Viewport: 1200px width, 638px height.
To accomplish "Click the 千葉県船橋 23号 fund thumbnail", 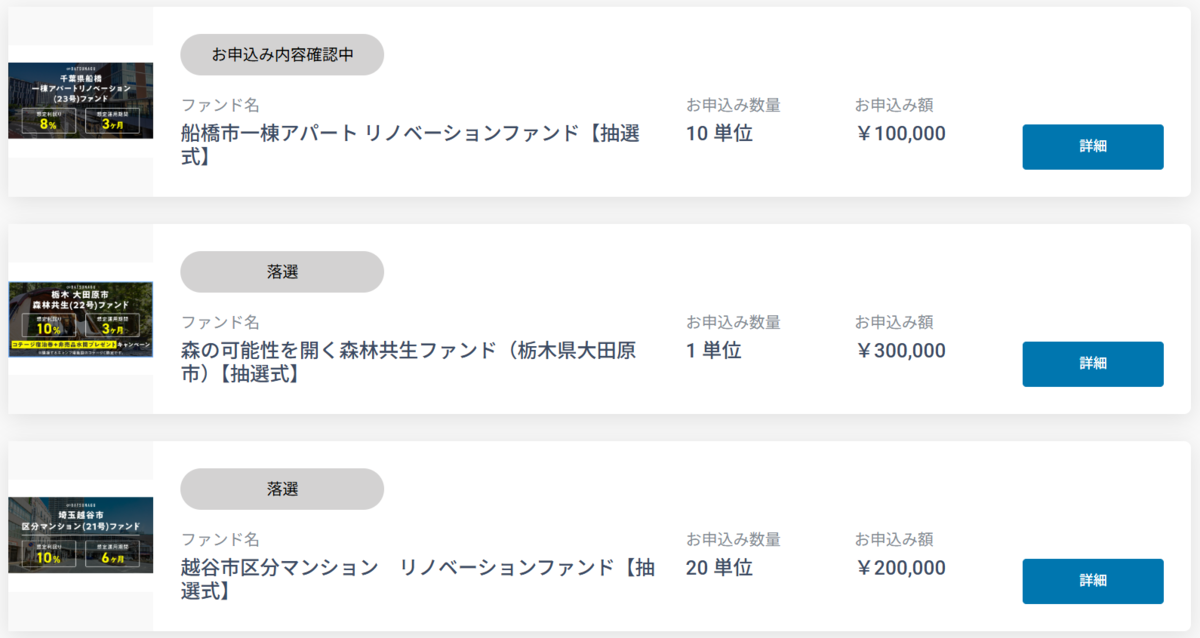I will pyautogui.click(x=81, y=101).
